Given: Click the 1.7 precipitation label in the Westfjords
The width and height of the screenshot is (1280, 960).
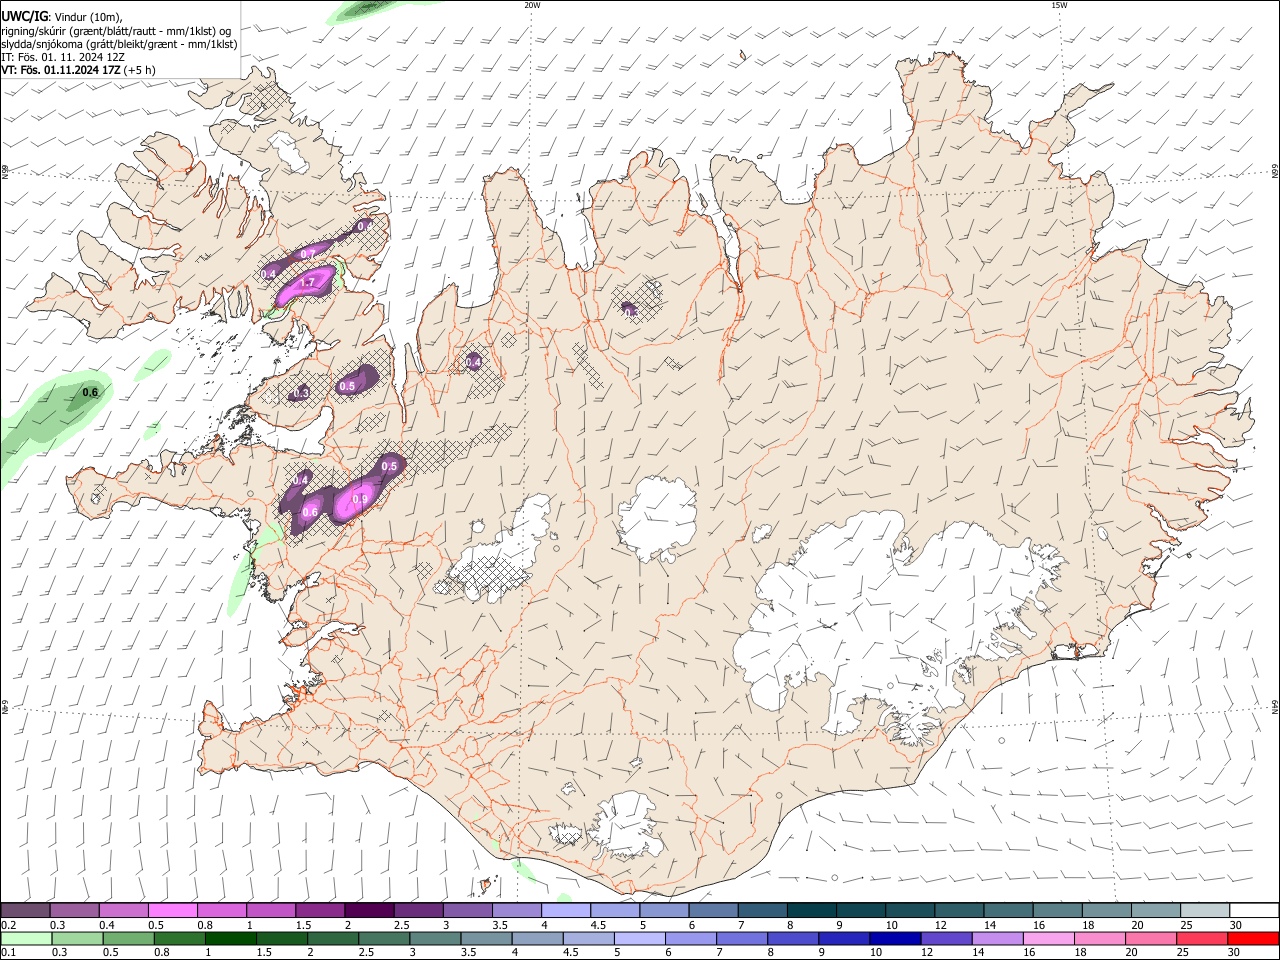Looking at the screenshot, I should click(x=308, y=283).
